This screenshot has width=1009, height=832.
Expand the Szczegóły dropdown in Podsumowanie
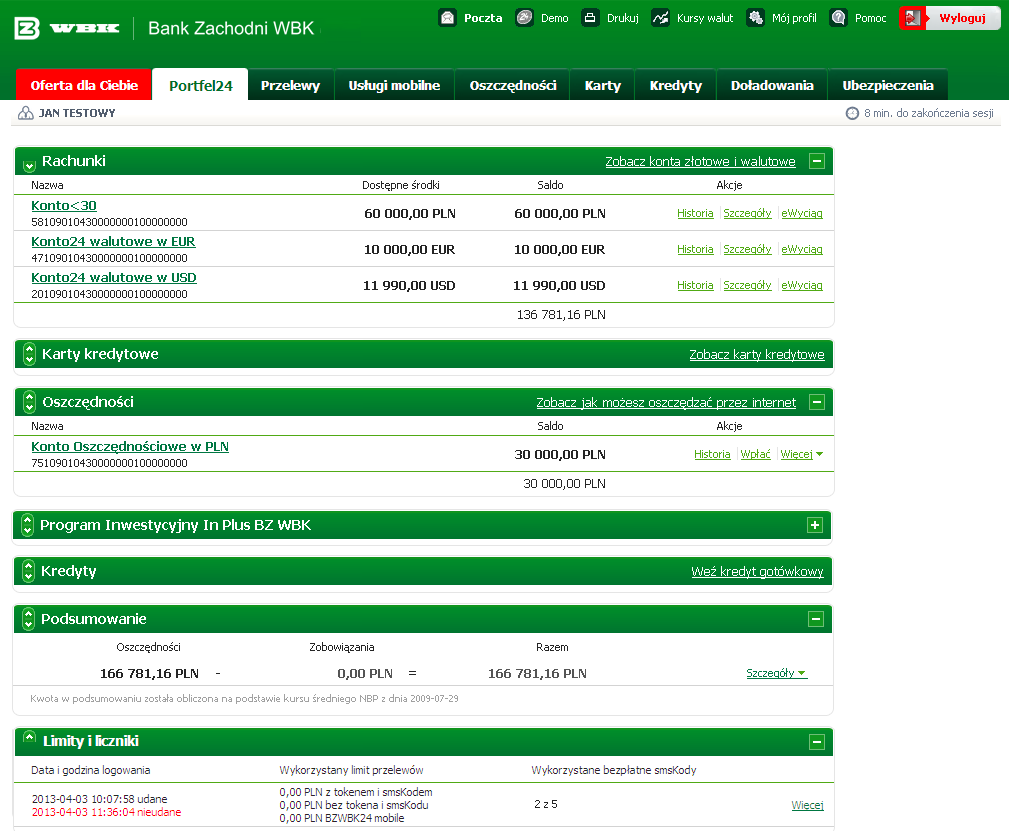pyautogui.click(x=776, y=673)
